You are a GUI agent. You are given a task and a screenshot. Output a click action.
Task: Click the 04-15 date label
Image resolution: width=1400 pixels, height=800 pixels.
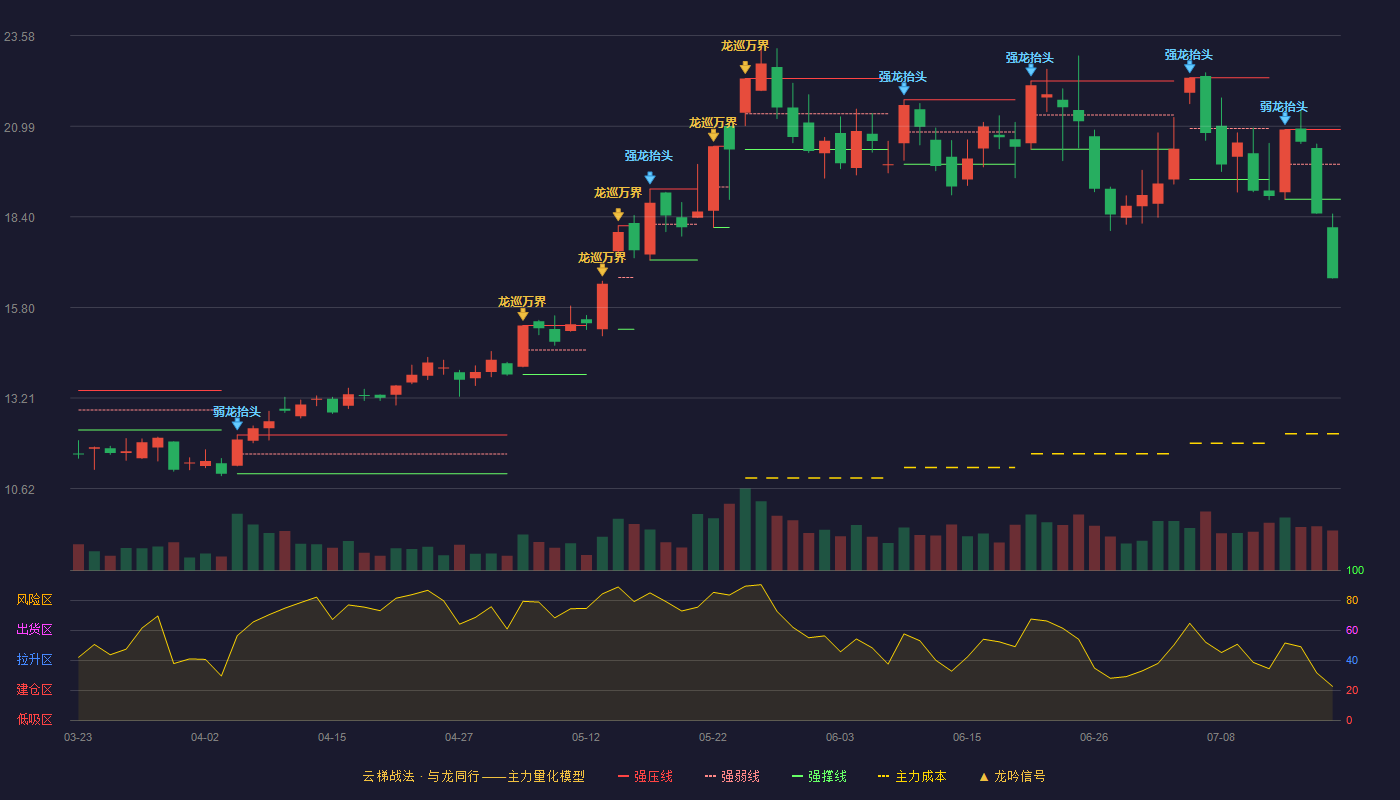(x=332, y=737)
